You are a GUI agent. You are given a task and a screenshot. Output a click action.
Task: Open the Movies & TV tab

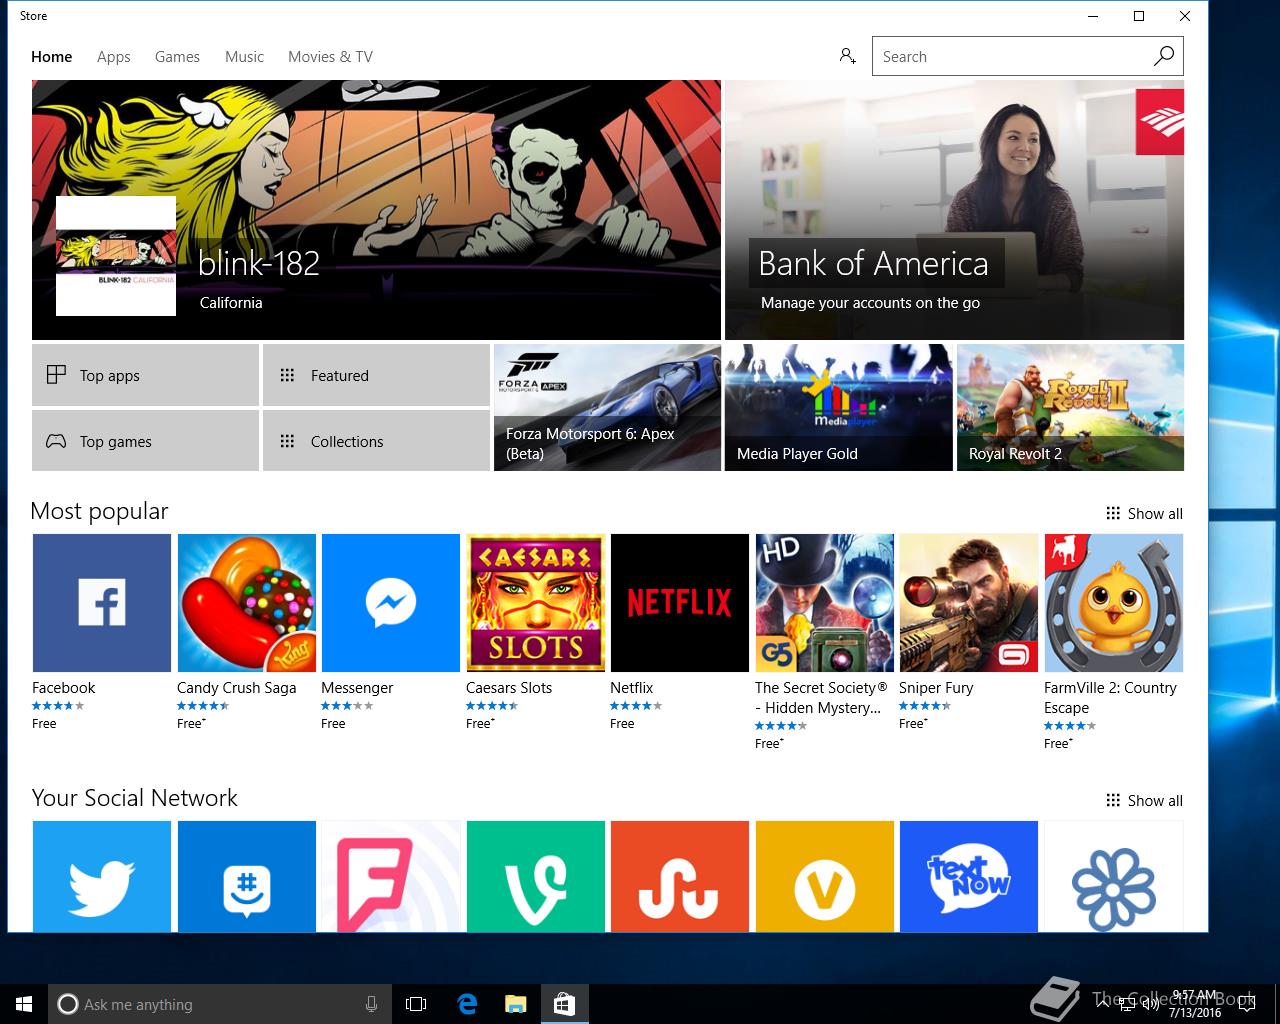tap(330, 56)
